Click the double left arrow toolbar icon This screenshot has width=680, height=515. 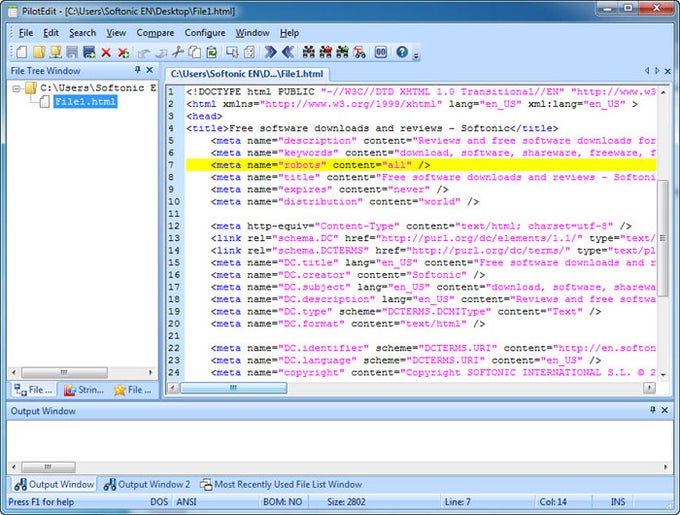(287, 52)
